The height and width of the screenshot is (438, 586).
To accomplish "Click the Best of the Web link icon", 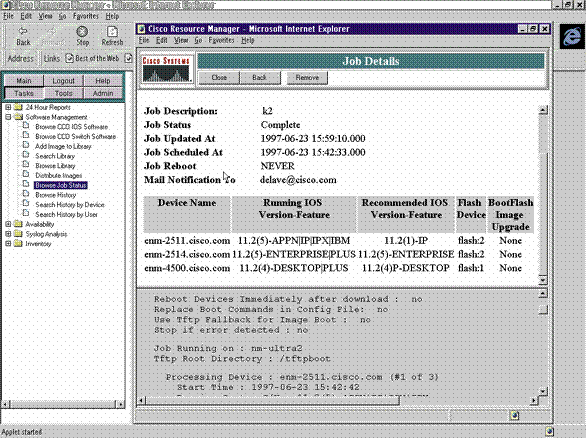I will pyautogui.click(x=69, y=58).
